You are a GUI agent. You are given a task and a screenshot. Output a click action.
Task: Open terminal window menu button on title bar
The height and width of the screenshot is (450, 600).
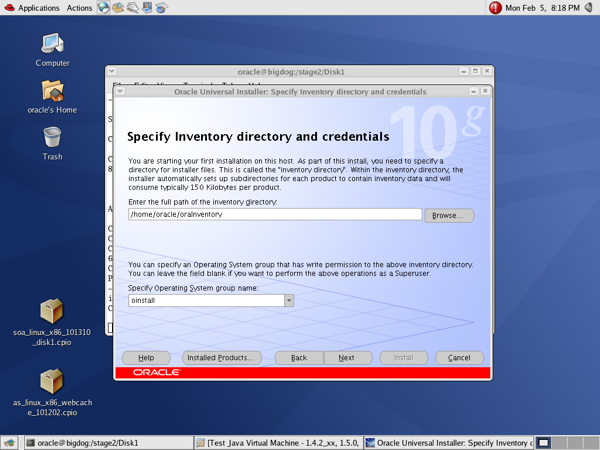tap(112, 71)
